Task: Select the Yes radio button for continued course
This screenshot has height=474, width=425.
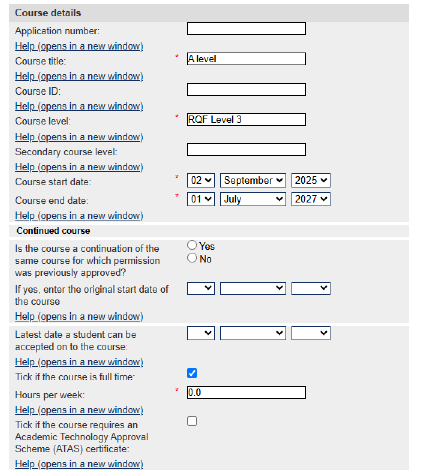Action: [192, 245]
